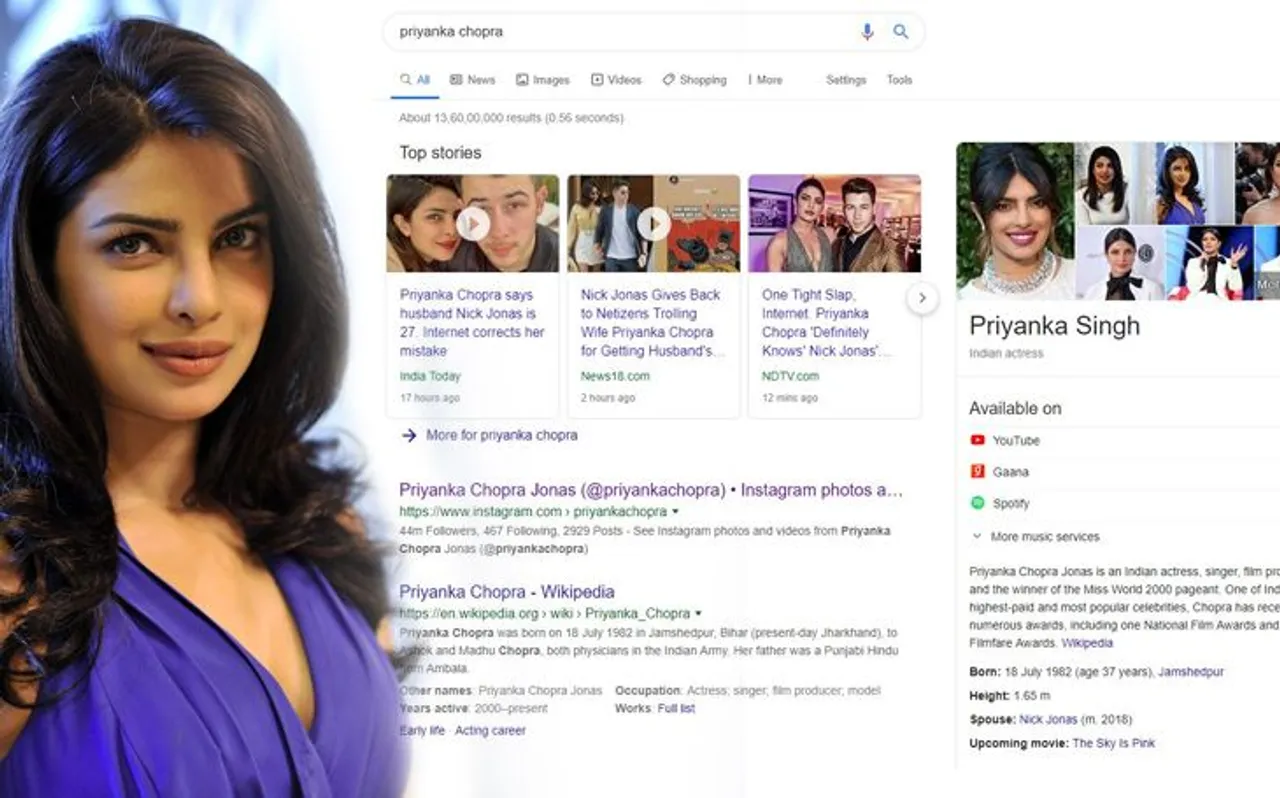
Task: Open The Sky Is Pink movie link
Action: 1113,743
